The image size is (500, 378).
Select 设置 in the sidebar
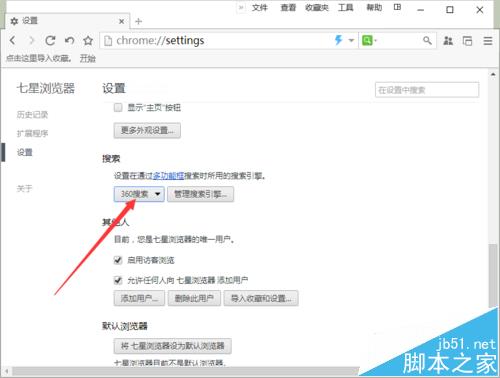(x=25, y=152)
